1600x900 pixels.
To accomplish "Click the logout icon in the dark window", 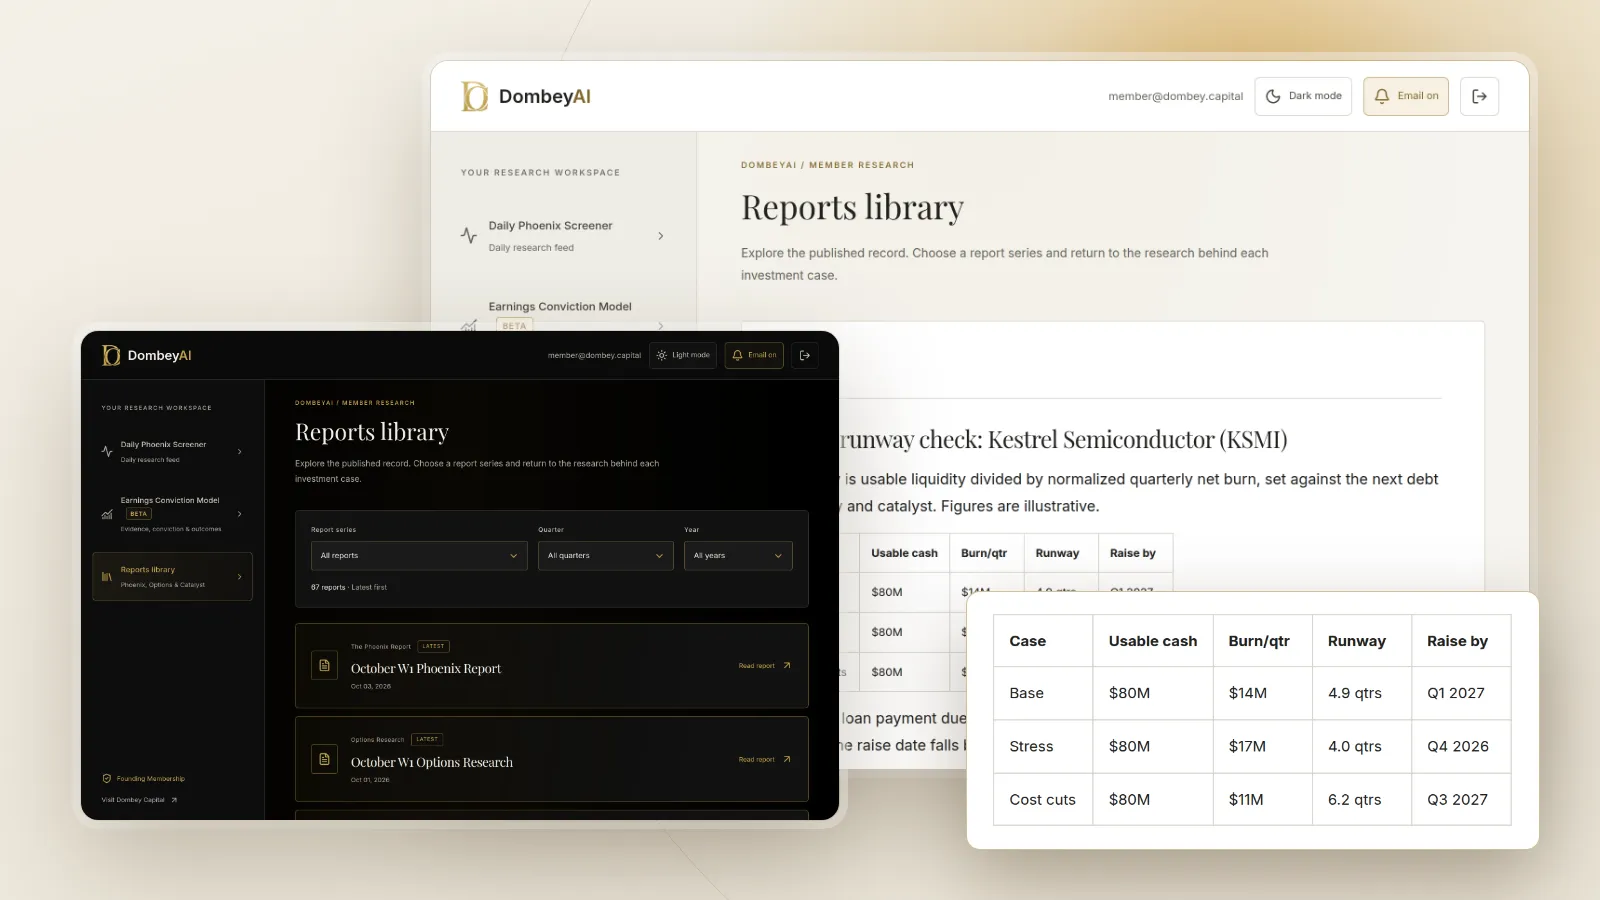I will coord(805,355).
